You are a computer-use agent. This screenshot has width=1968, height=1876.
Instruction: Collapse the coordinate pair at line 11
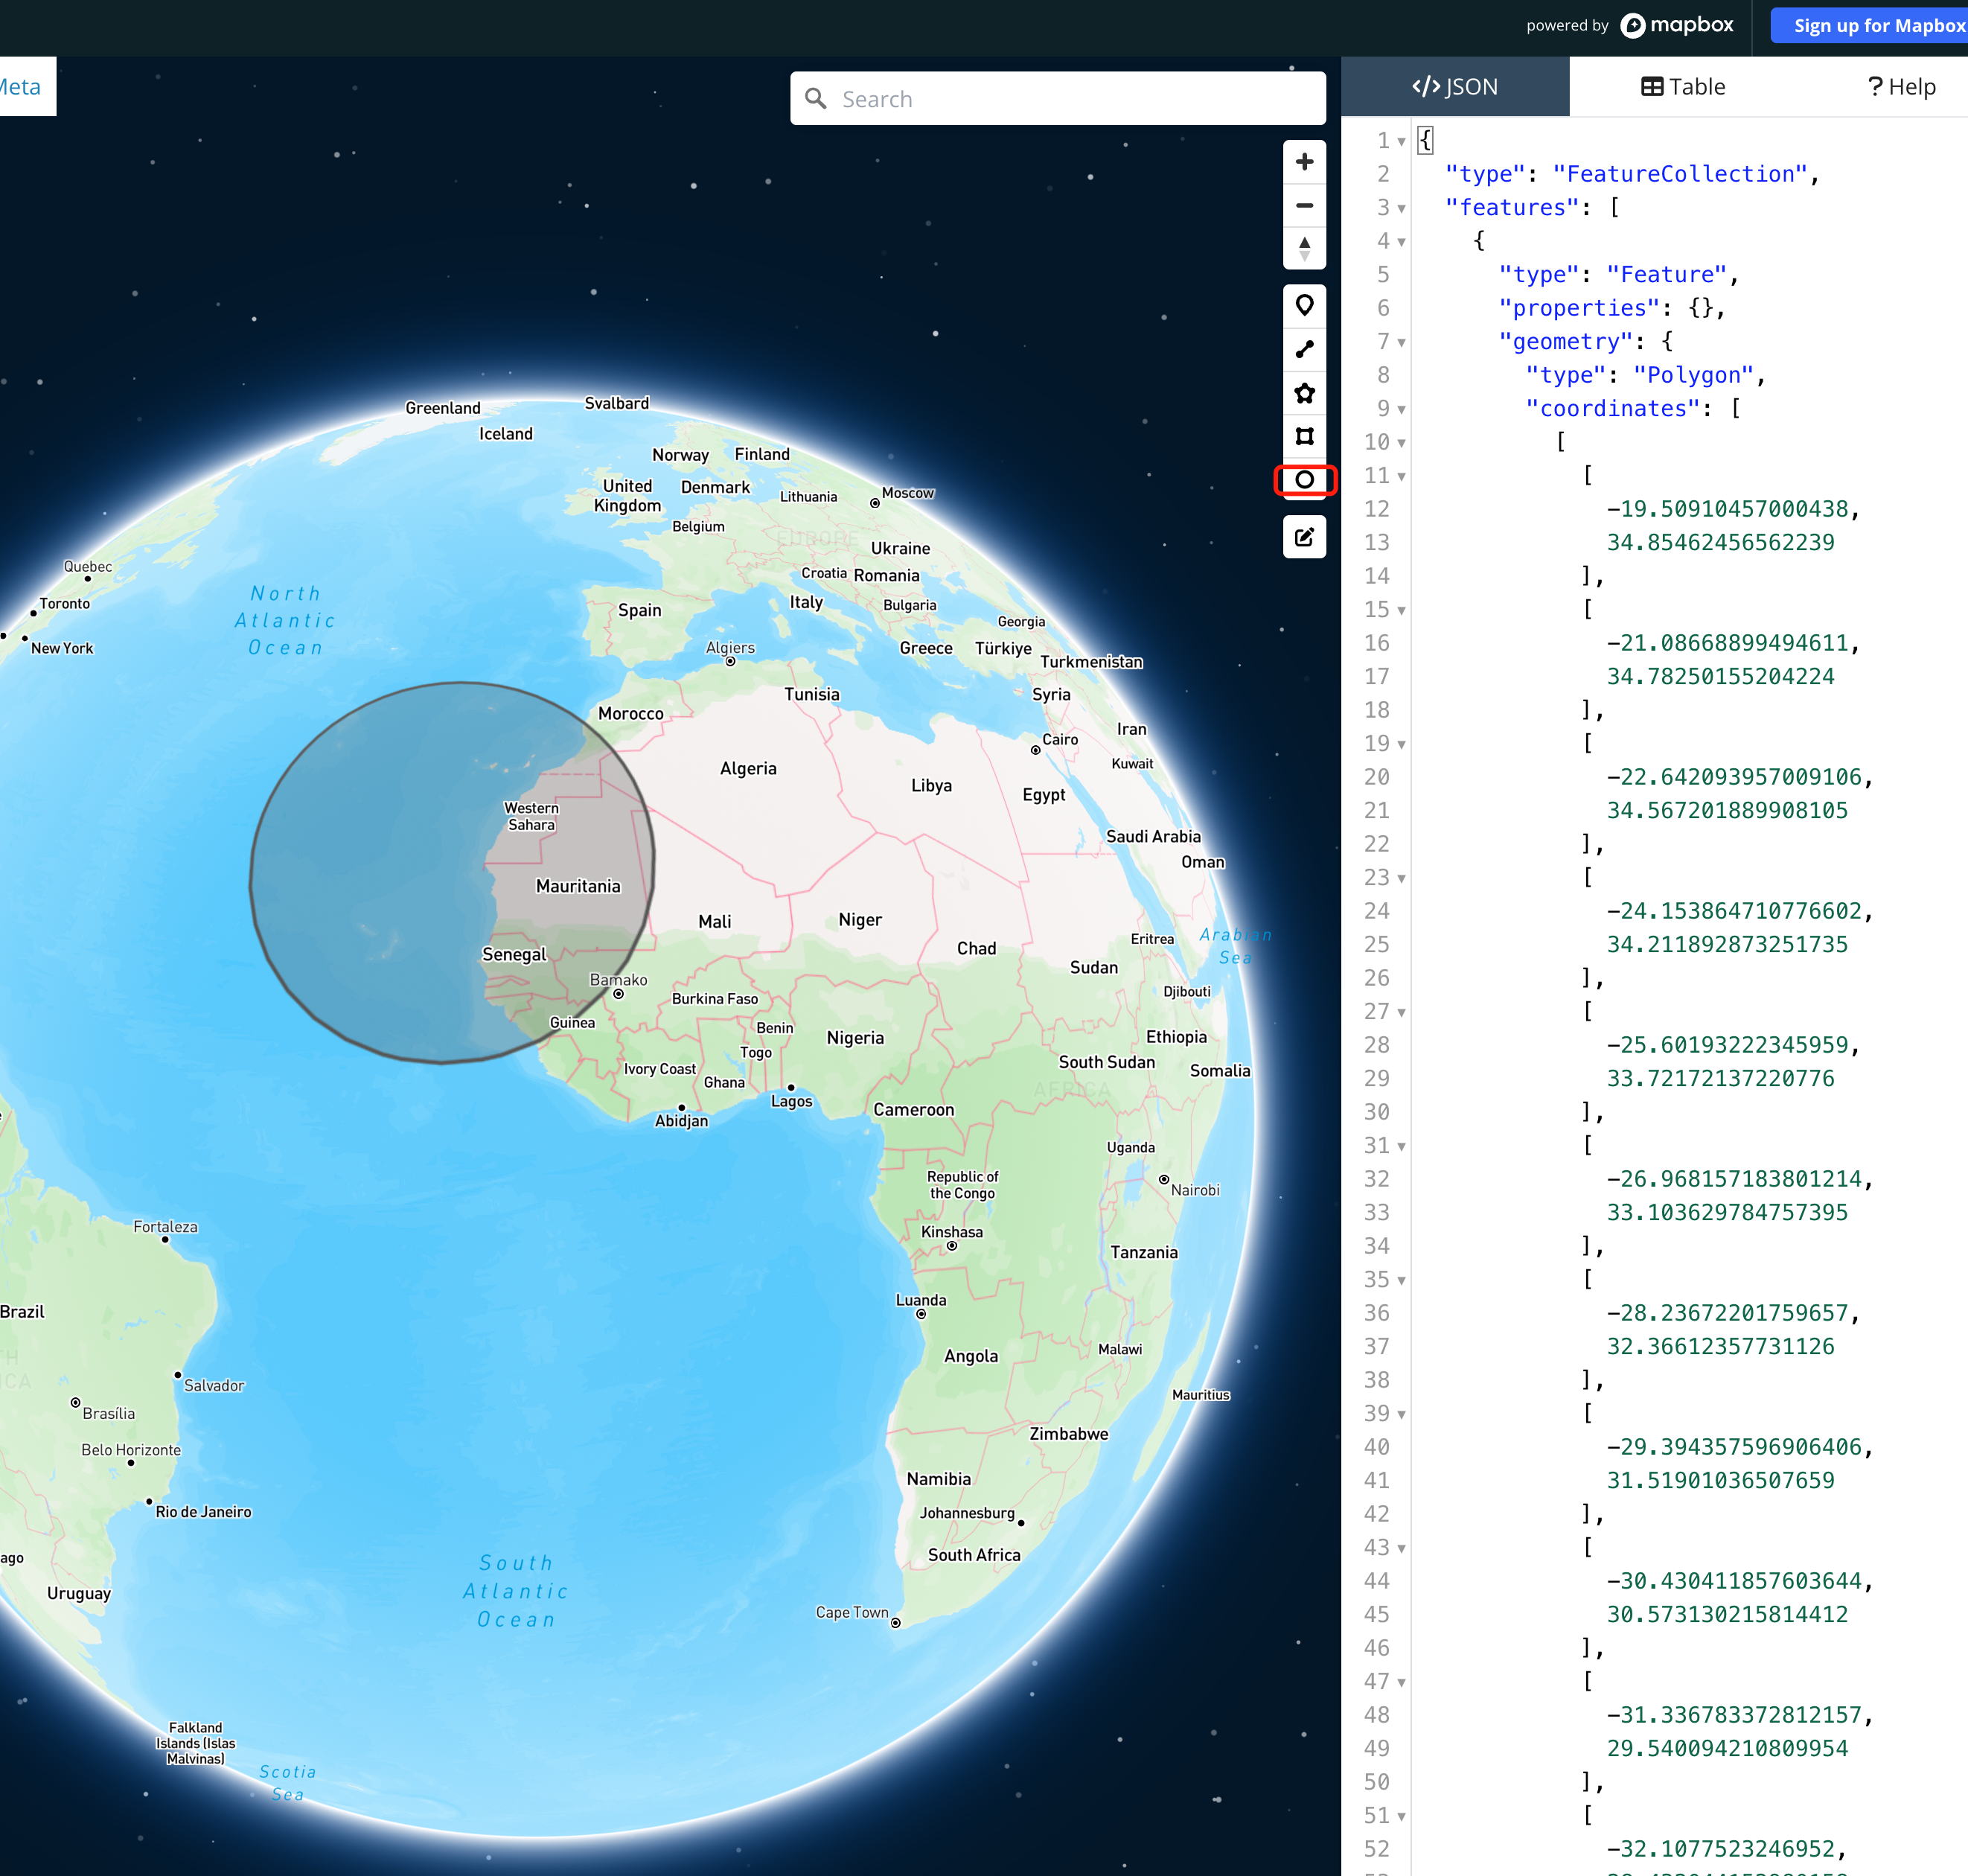pyautogui.click(x=1401, y=476)
